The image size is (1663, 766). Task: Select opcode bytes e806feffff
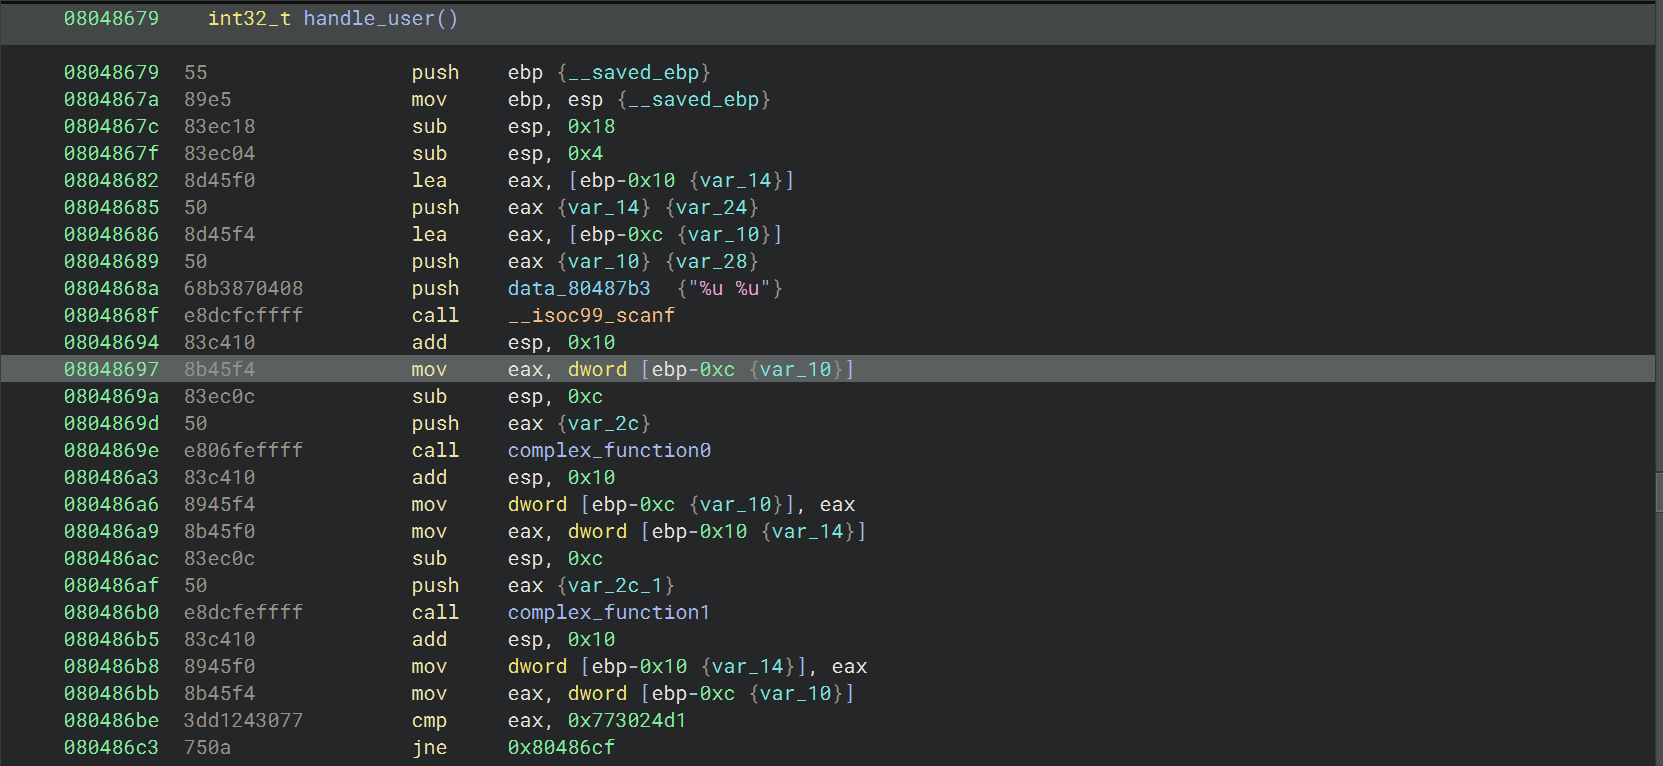[x=243, y=451]
